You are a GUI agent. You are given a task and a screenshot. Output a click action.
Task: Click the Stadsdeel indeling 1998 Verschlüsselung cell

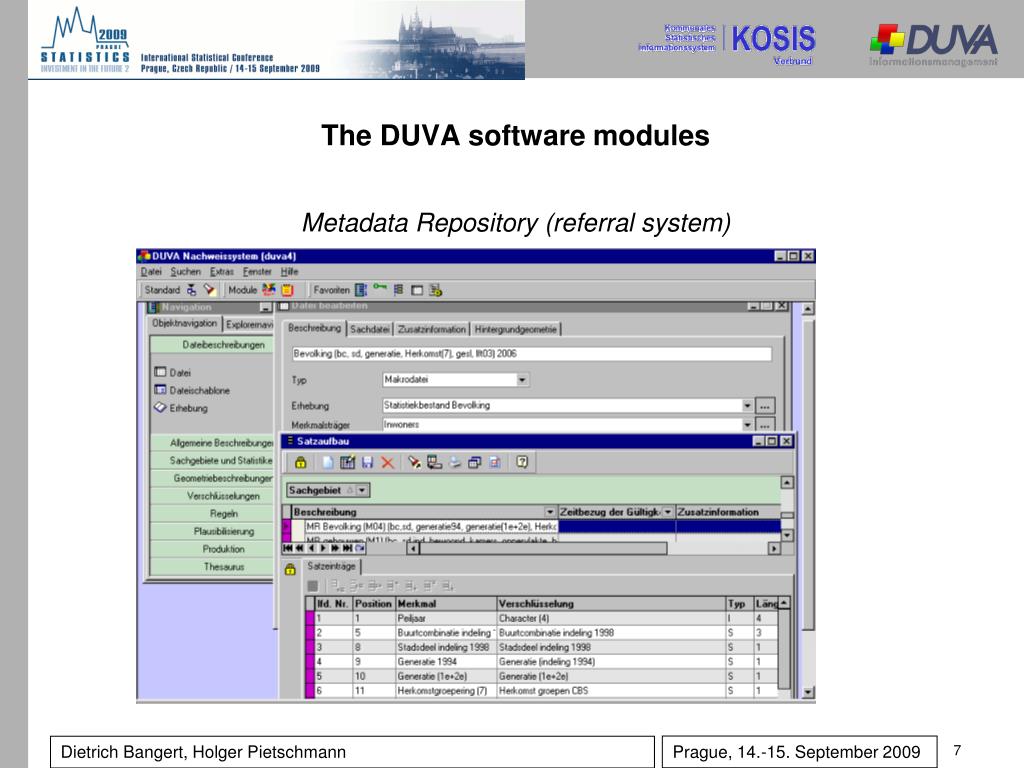[x=611, y=647]
